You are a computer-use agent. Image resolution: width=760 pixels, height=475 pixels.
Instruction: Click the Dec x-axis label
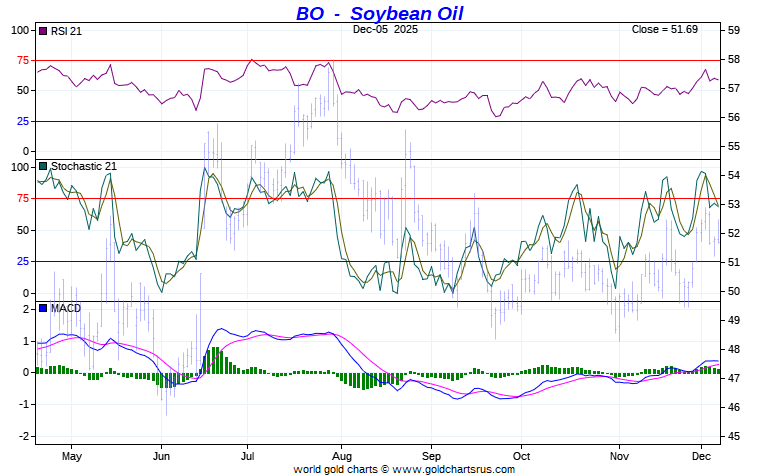click(701, 457)
